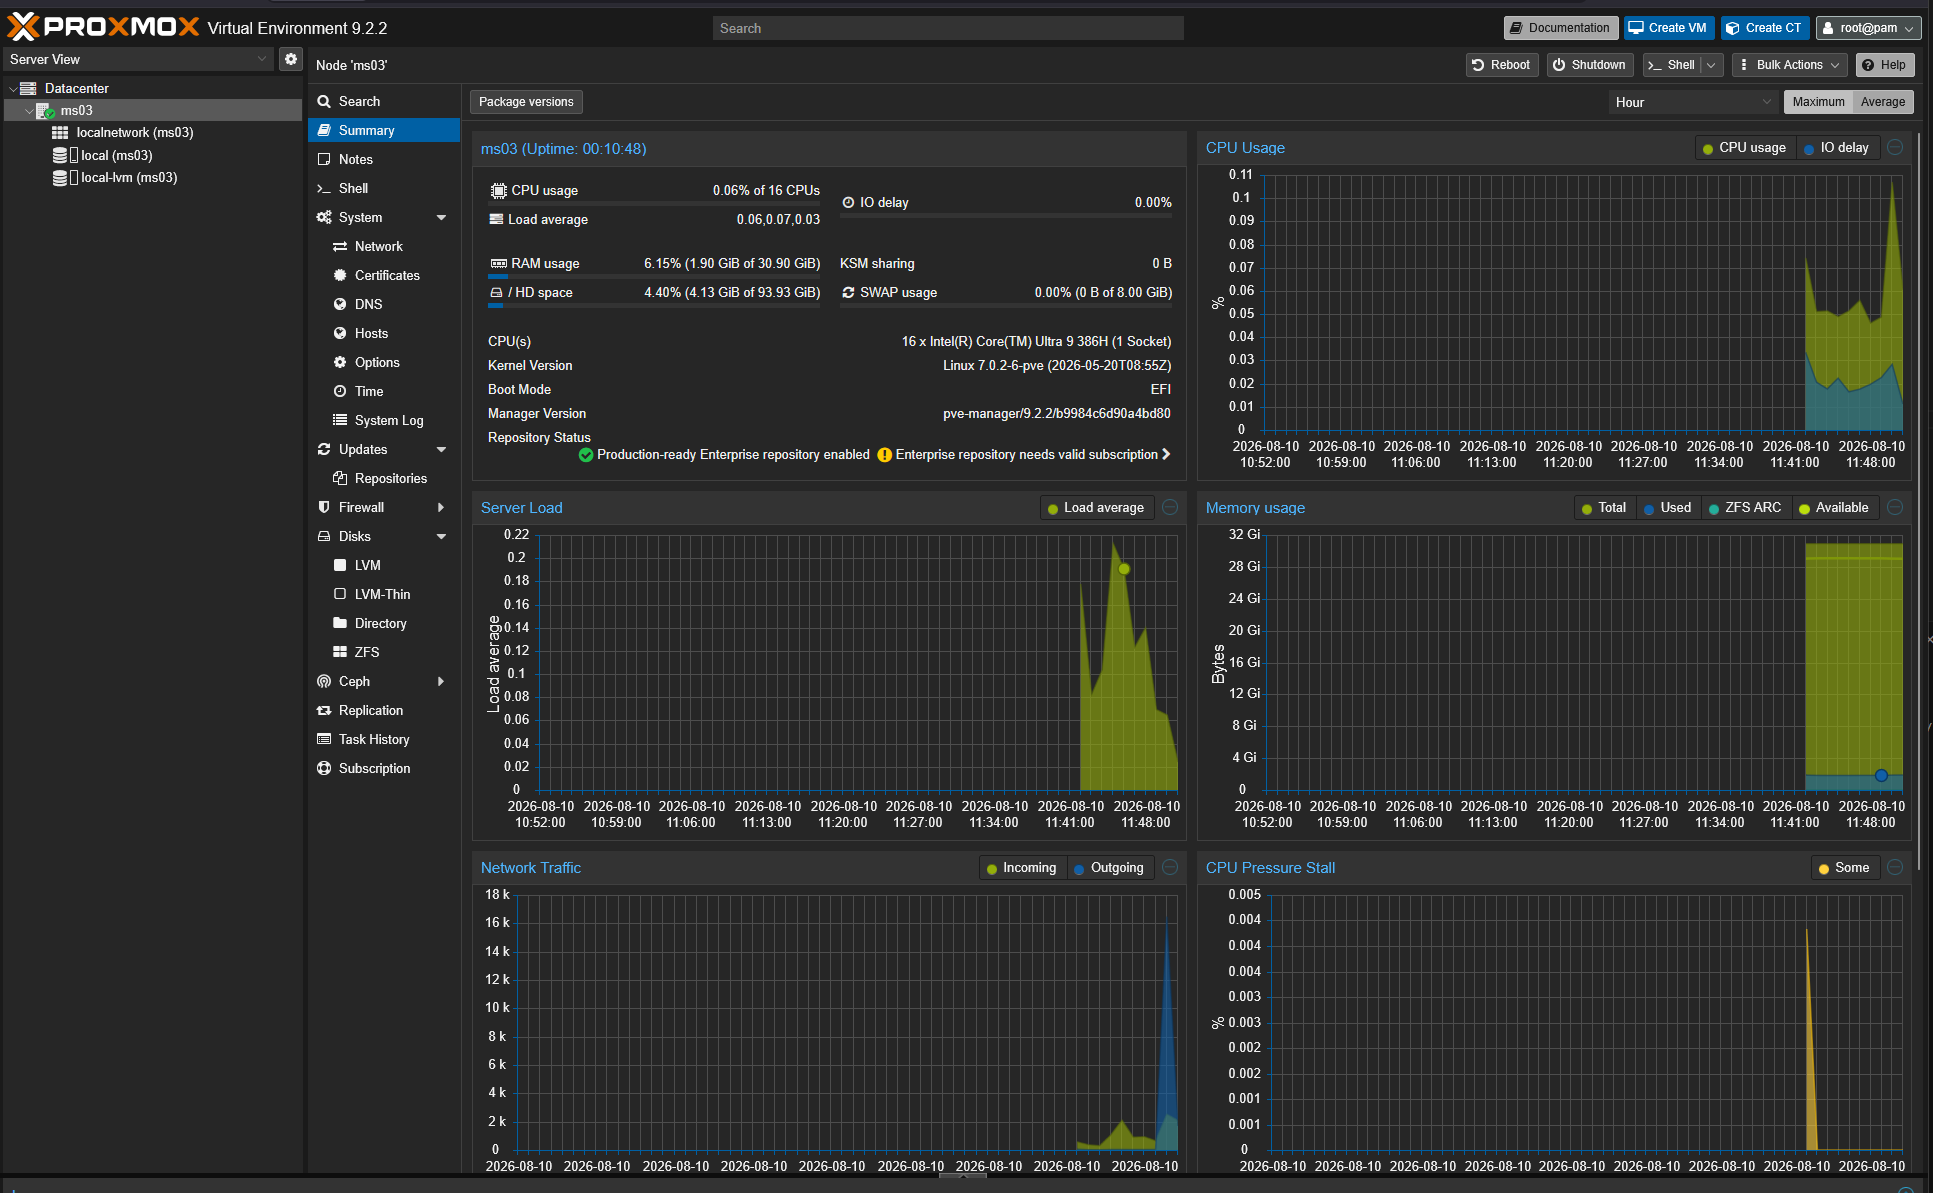The image size is (1933, 1193).
Task: Toggle the Total memory legend series
Action: pyautogui.click(x=1604, y=508)
